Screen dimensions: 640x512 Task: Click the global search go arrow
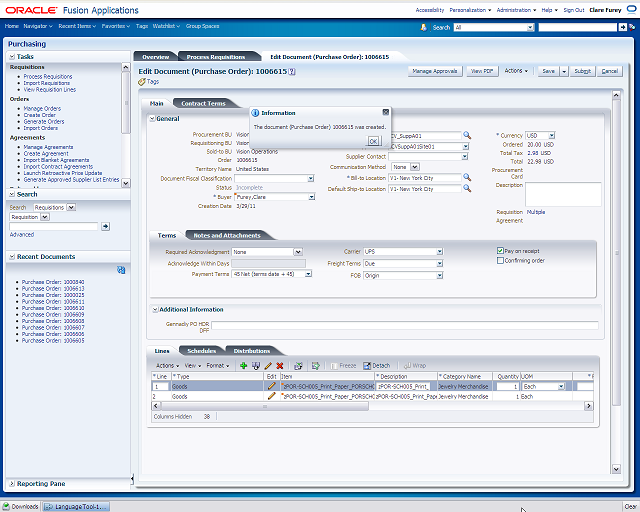[622, 27]
